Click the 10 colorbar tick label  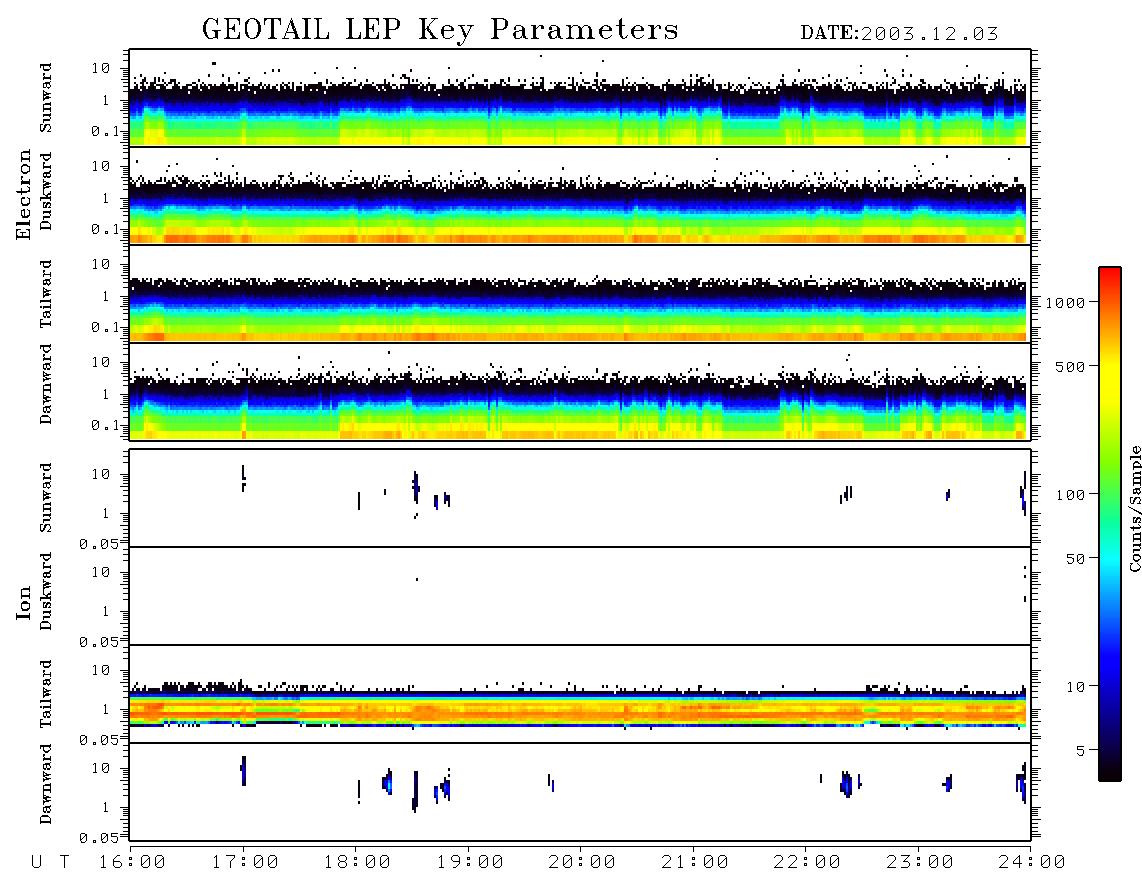coord(1075,686)
